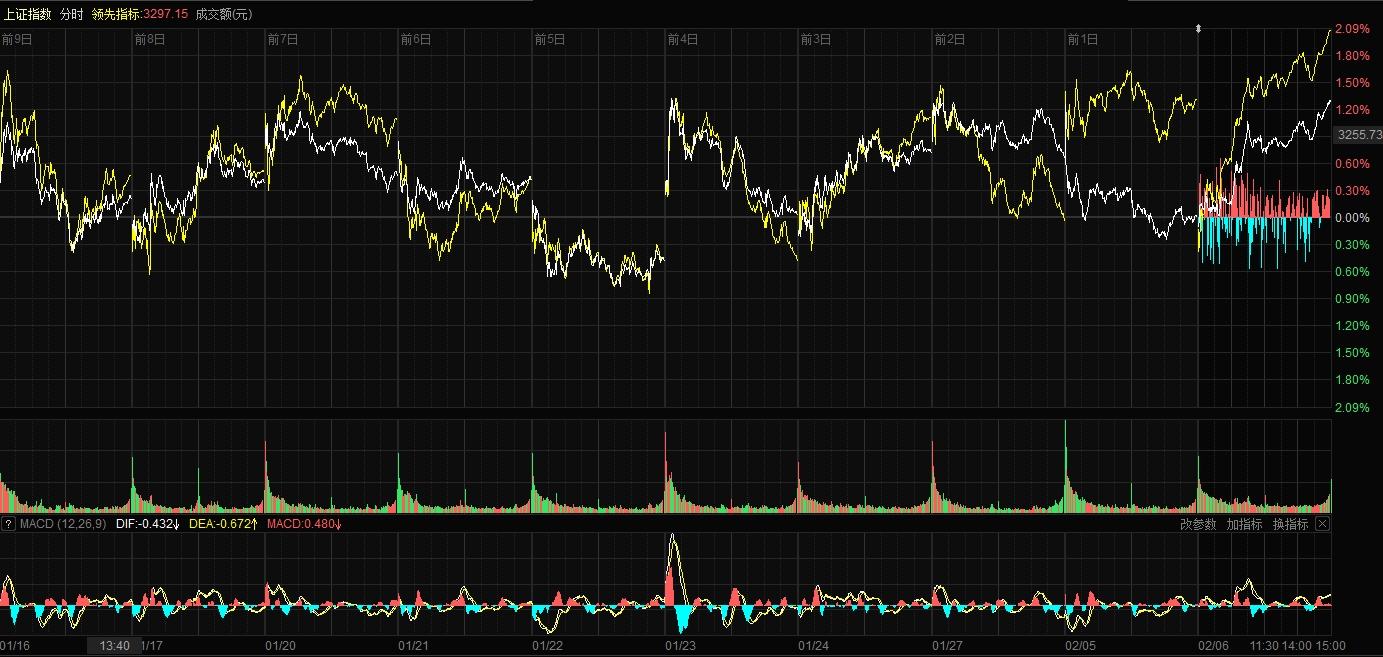Switch to the 分时 intraday view label
This screenshot has width=1383, height=657.
72,14
